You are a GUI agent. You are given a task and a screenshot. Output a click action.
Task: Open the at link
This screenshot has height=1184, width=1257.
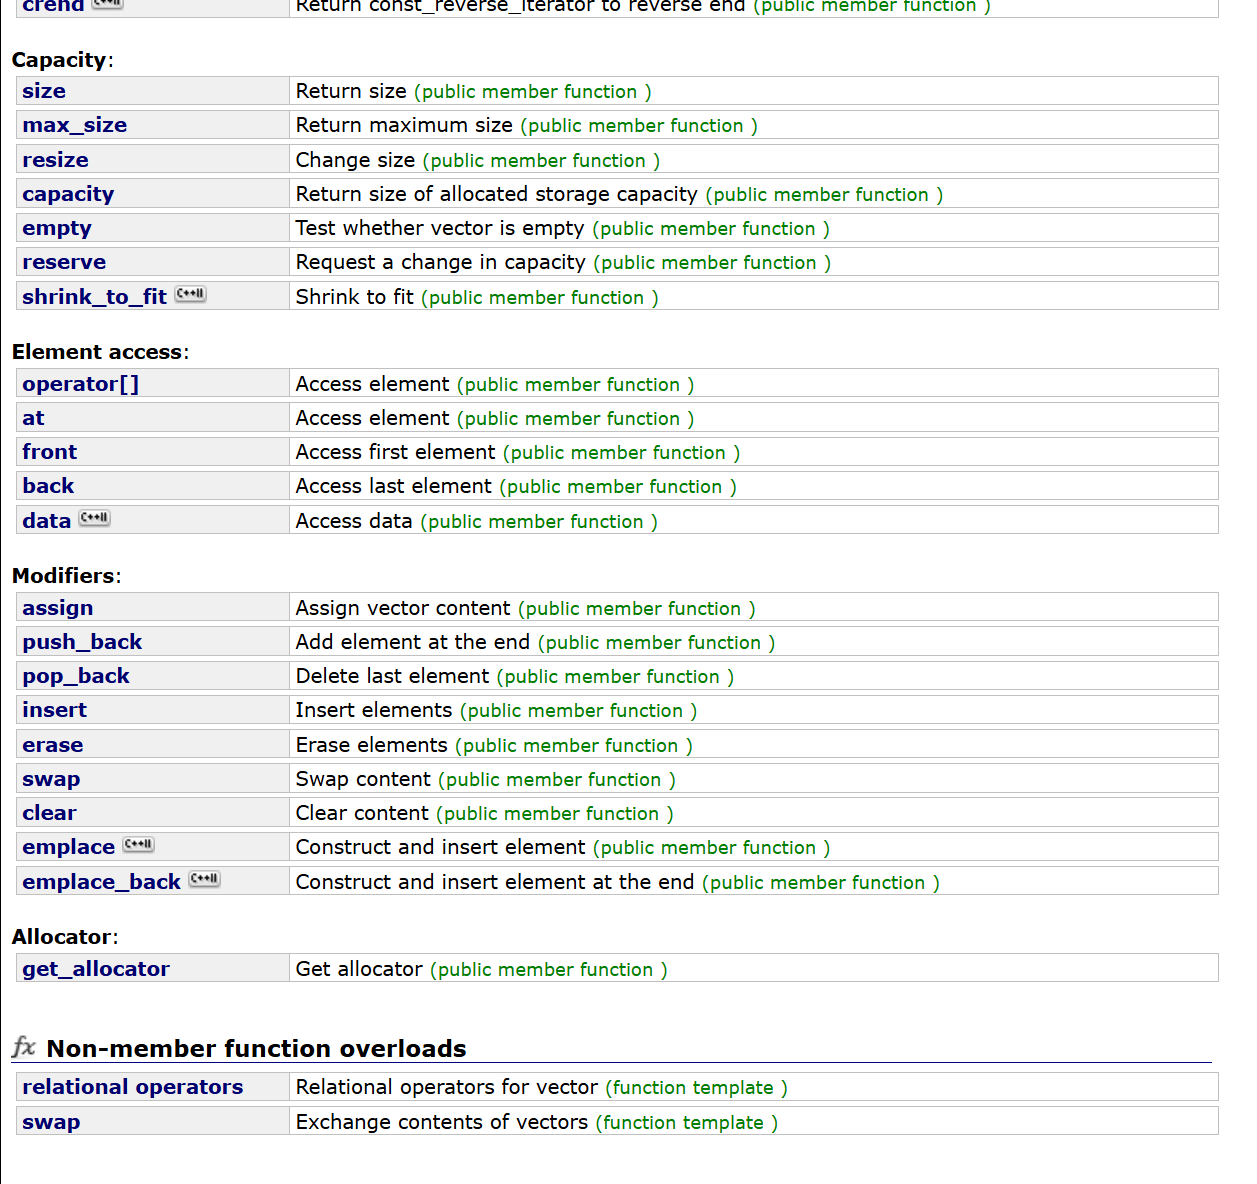pyautogui.click(x=33, y=418)
